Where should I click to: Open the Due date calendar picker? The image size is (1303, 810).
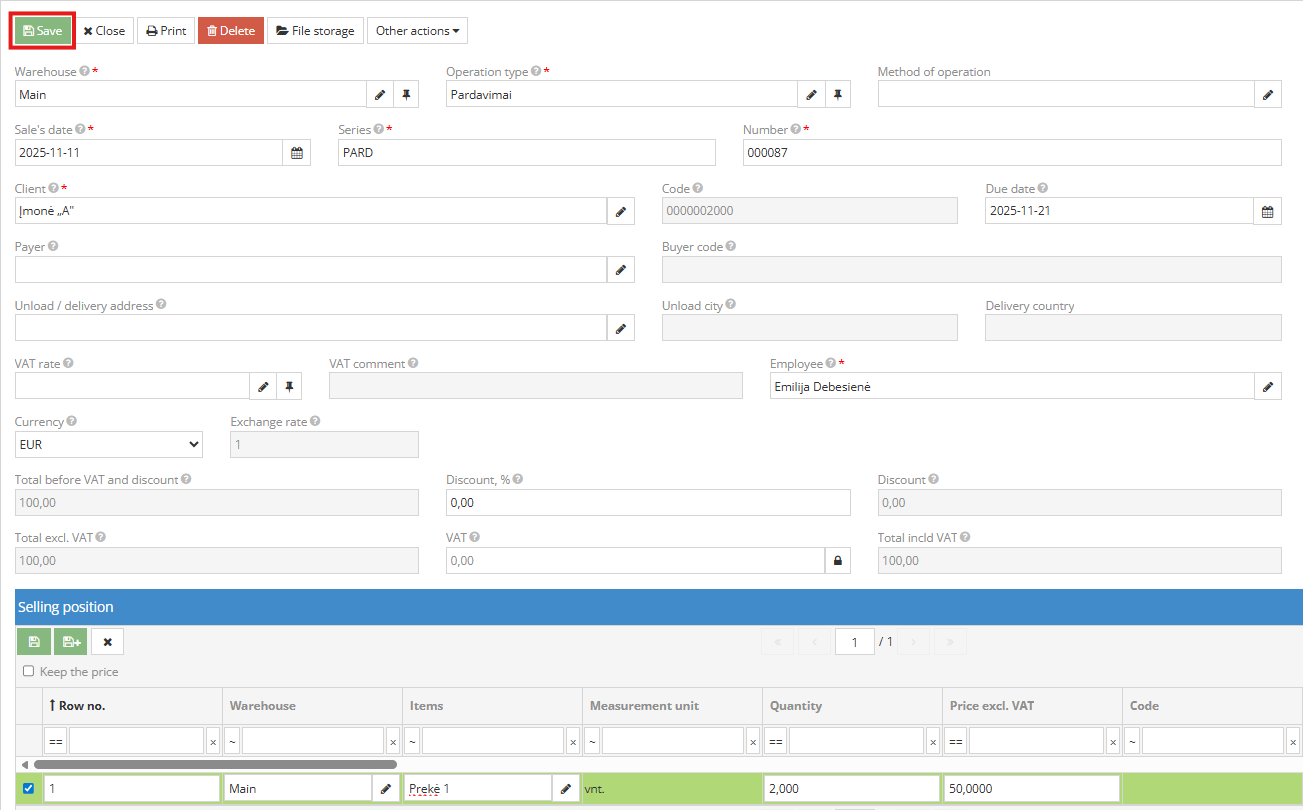[1267, 211]
